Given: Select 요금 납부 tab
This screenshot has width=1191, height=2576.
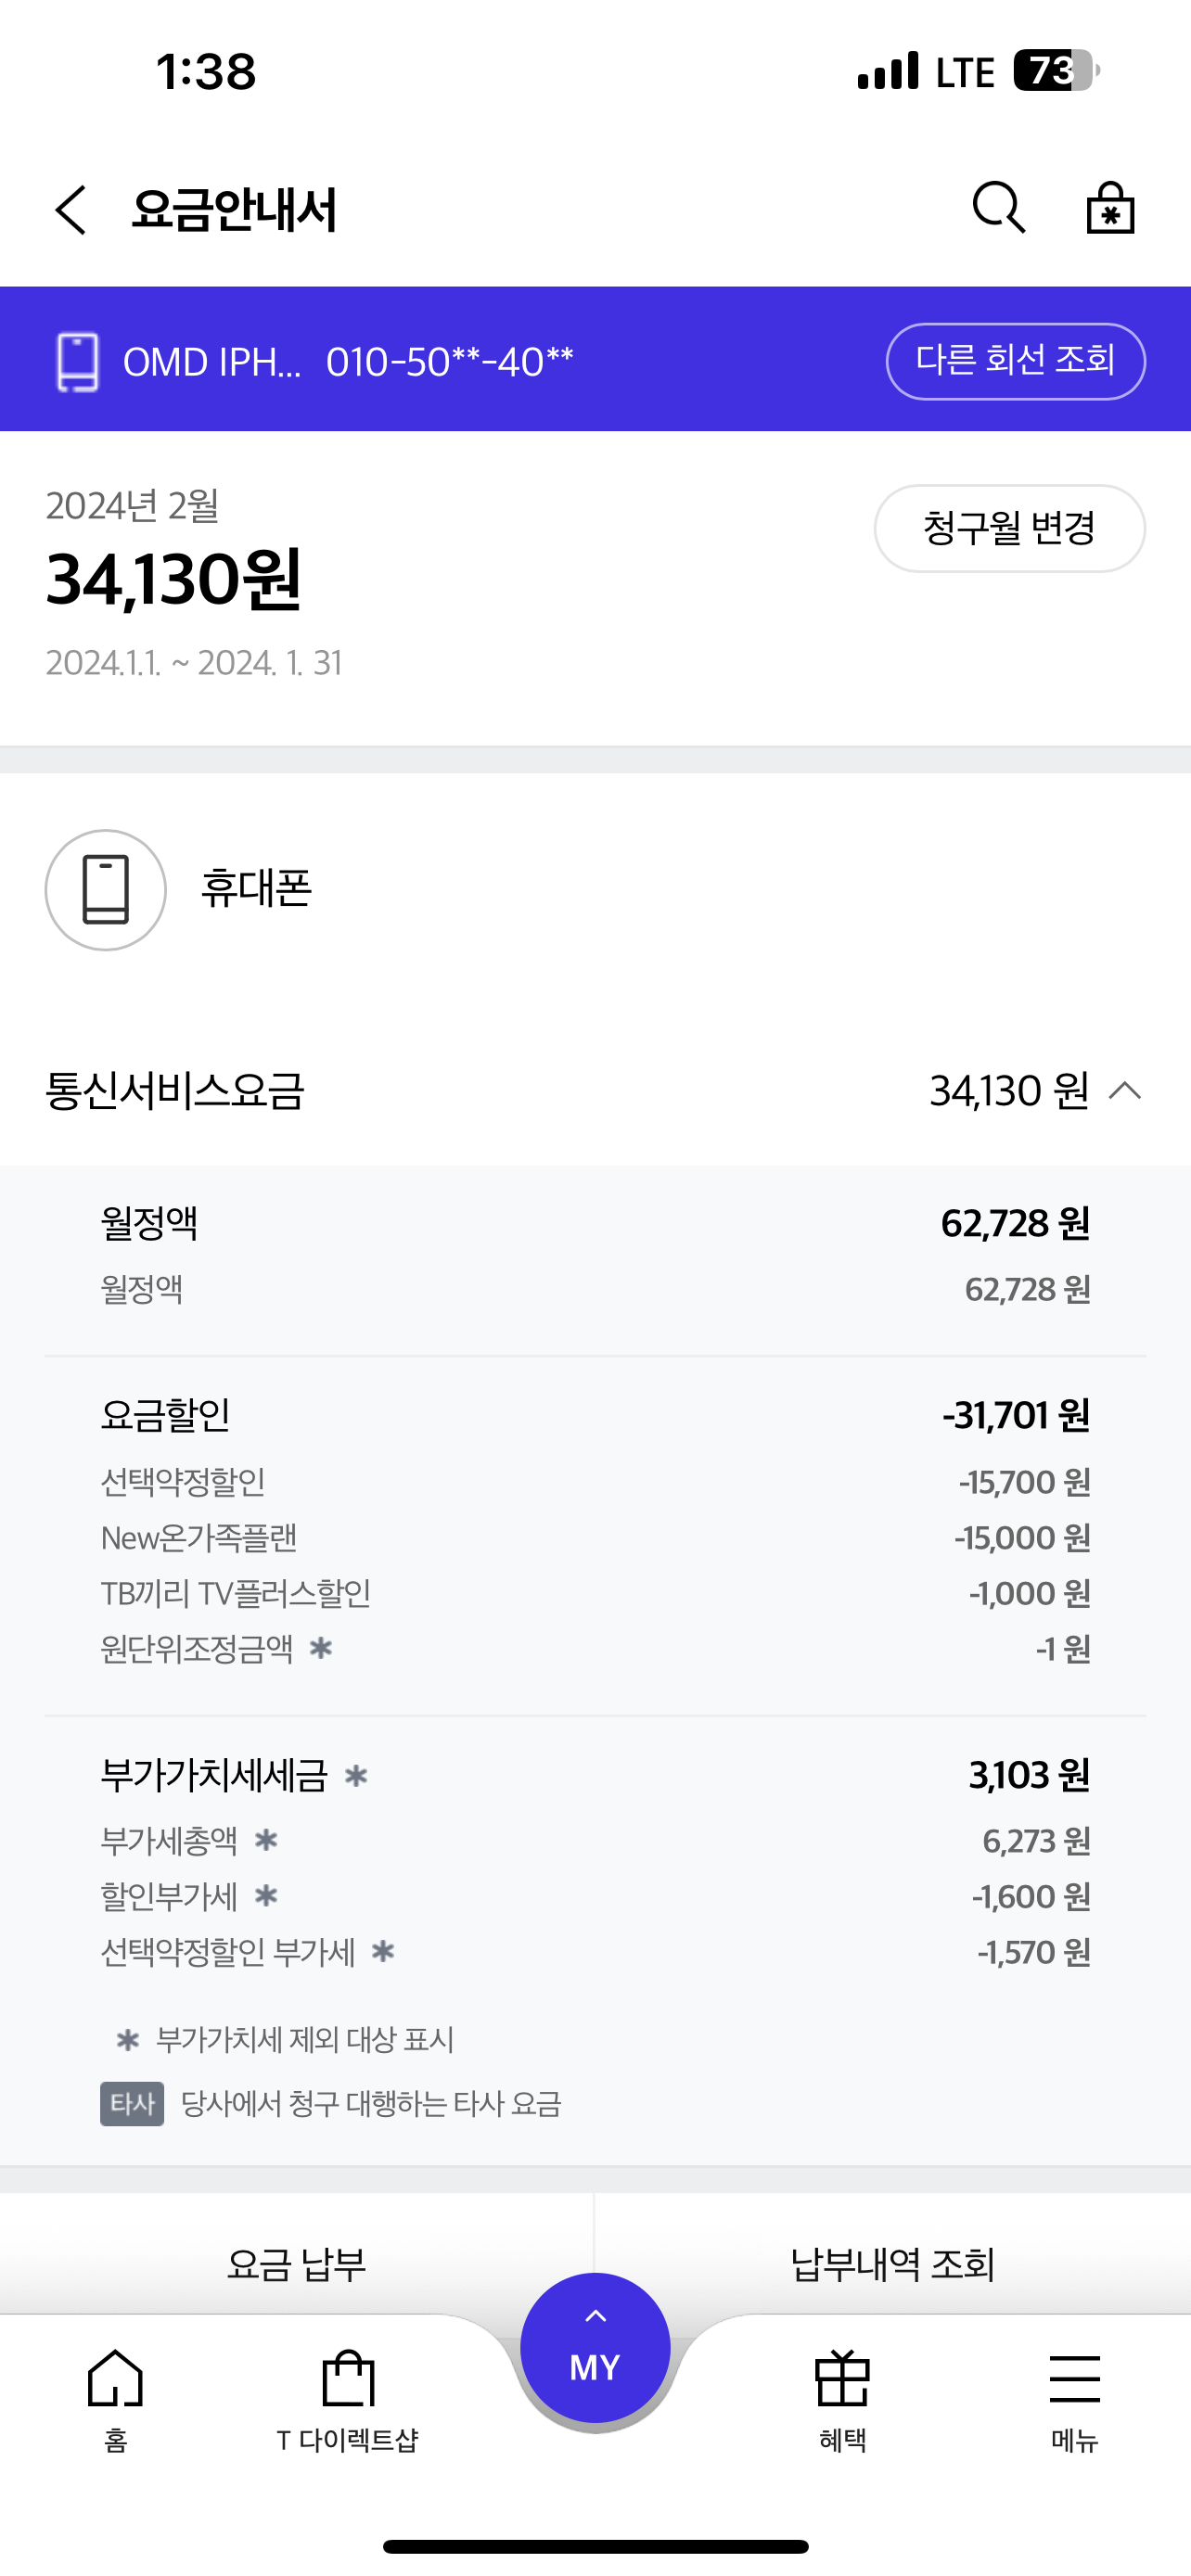Looking at the screenshot, I should point(297,2264).
